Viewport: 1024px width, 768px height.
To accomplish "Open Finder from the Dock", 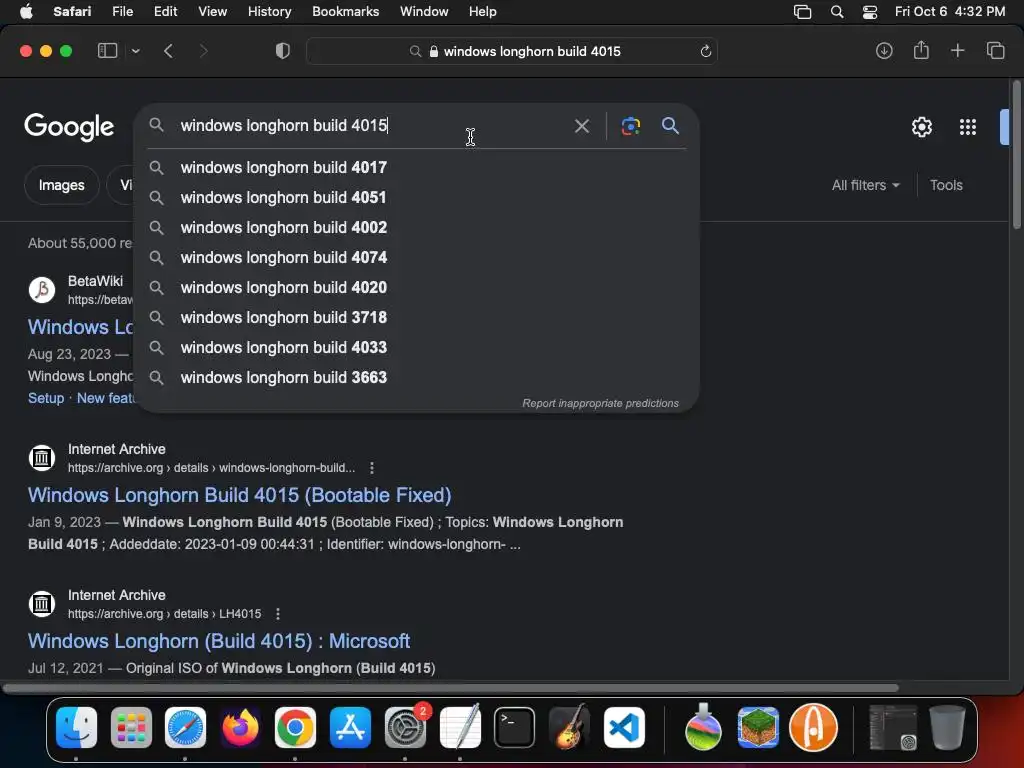I will tap(76, 727).
